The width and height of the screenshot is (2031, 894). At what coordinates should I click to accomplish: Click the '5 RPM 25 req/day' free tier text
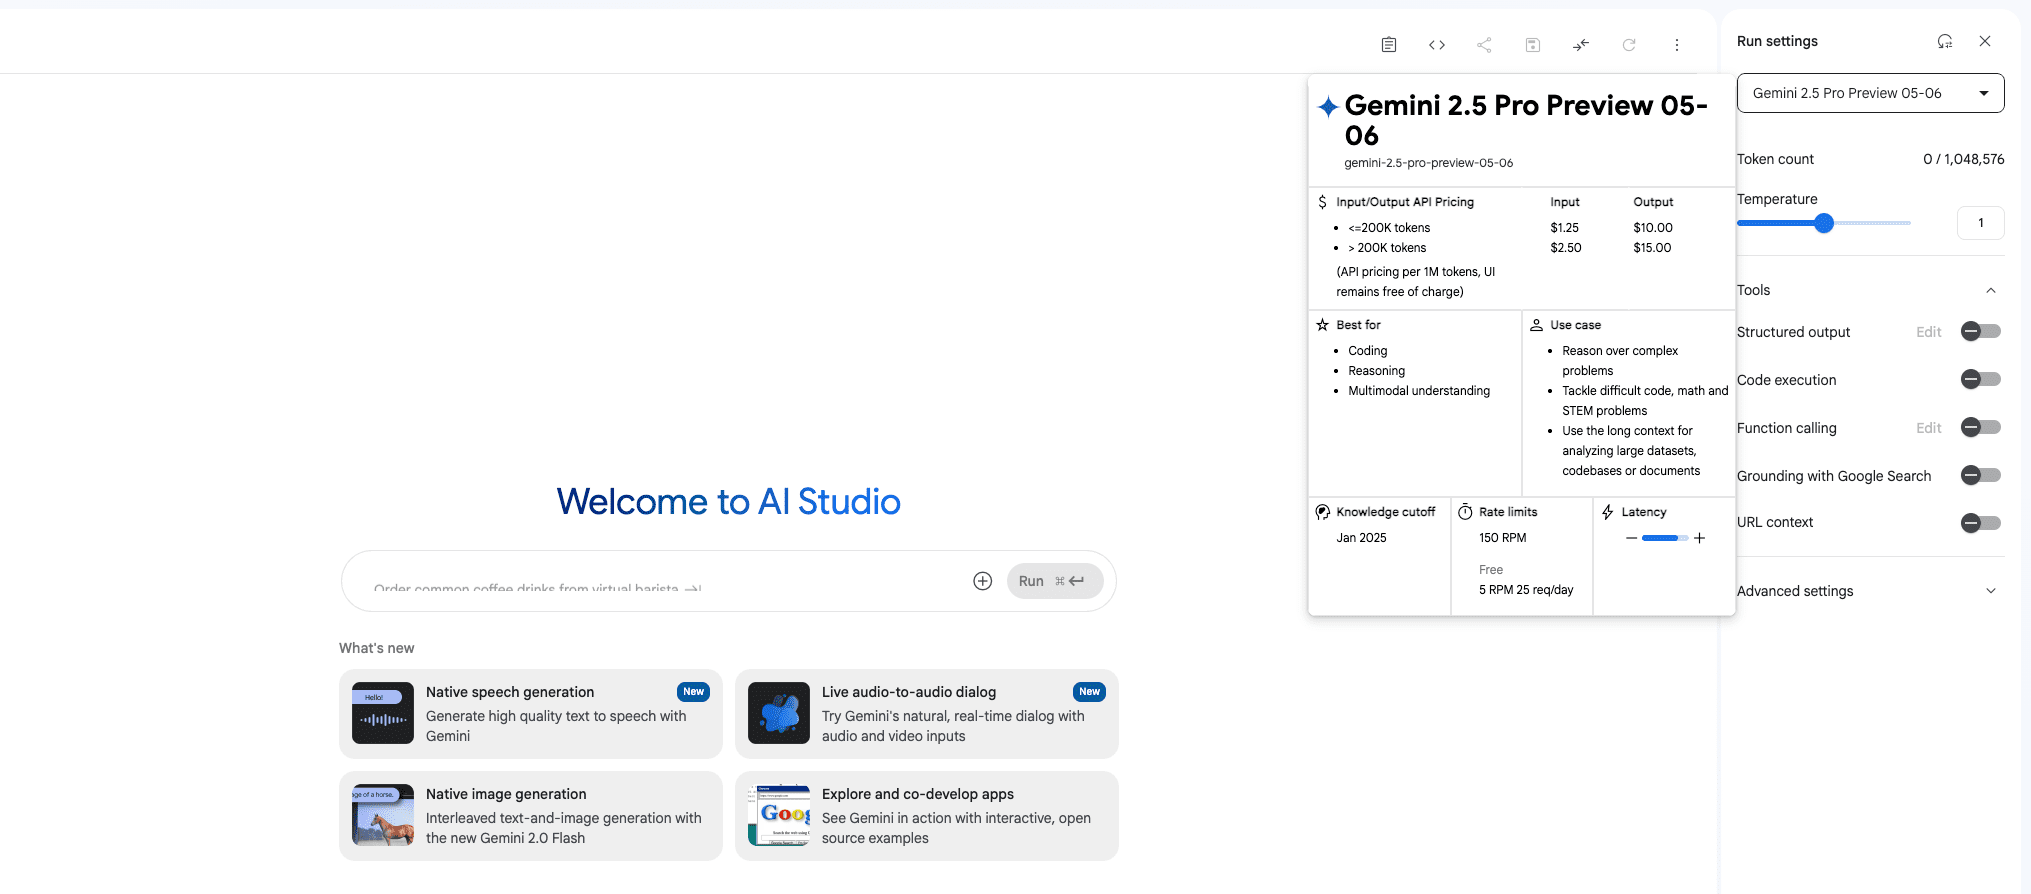coord(1526,590)
